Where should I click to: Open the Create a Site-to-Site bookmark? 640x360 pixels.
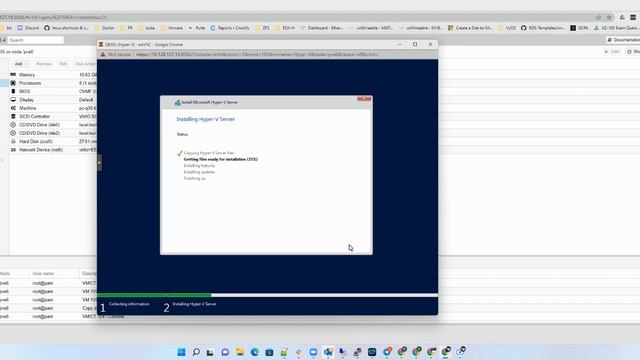pos(470,28)
